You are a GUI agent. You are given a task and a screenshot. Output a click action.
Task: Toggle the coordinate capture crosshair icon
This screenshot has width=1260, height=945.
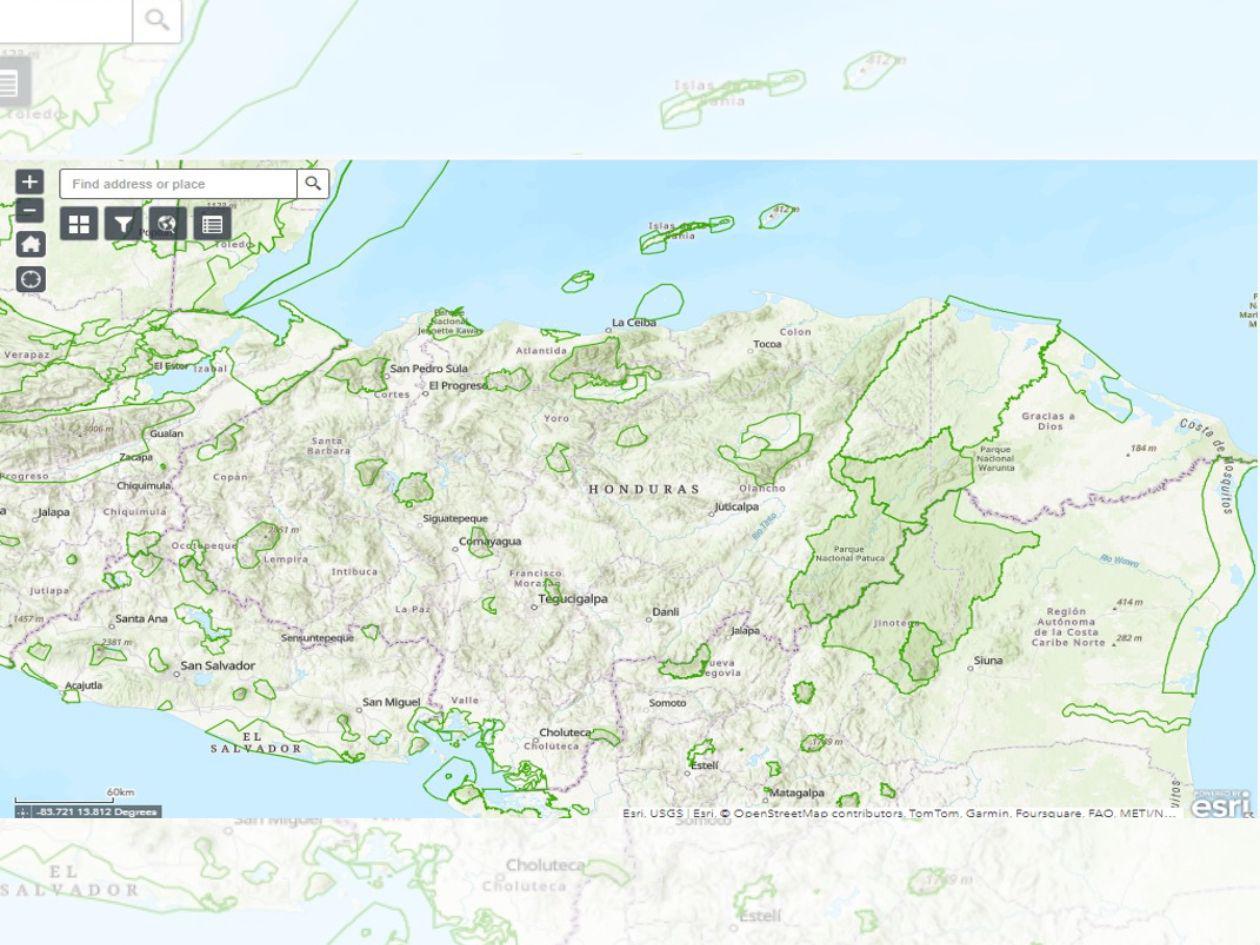(23, 812)
